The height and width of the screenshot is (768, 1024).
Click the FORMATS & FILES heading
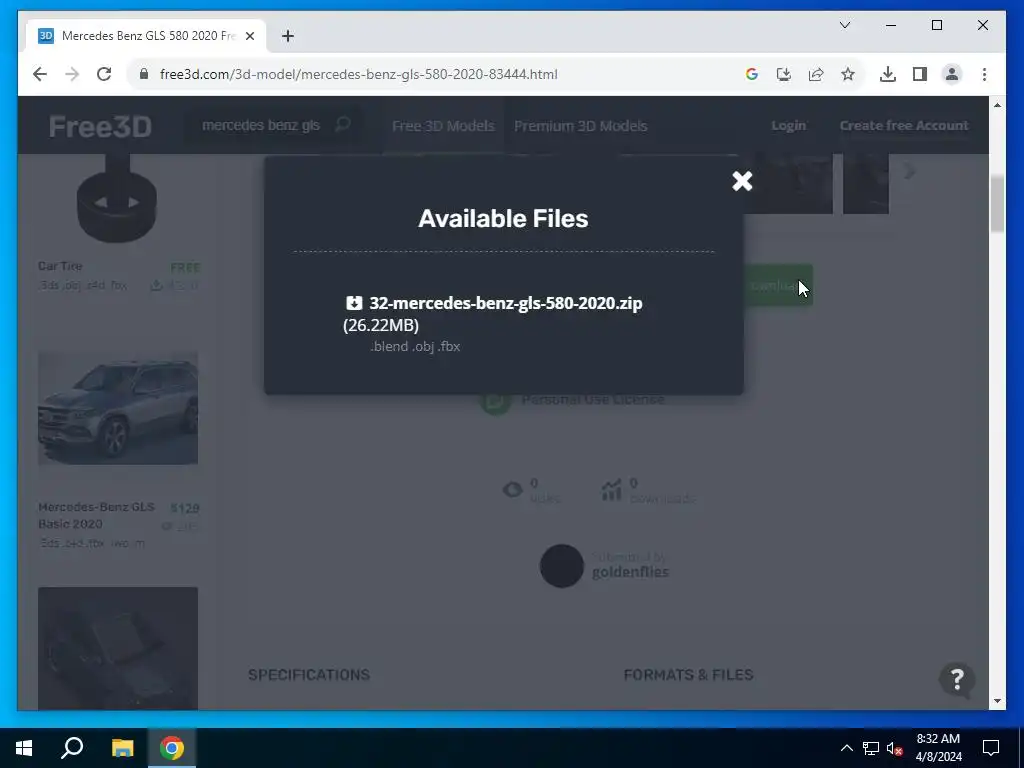(688, 675)
